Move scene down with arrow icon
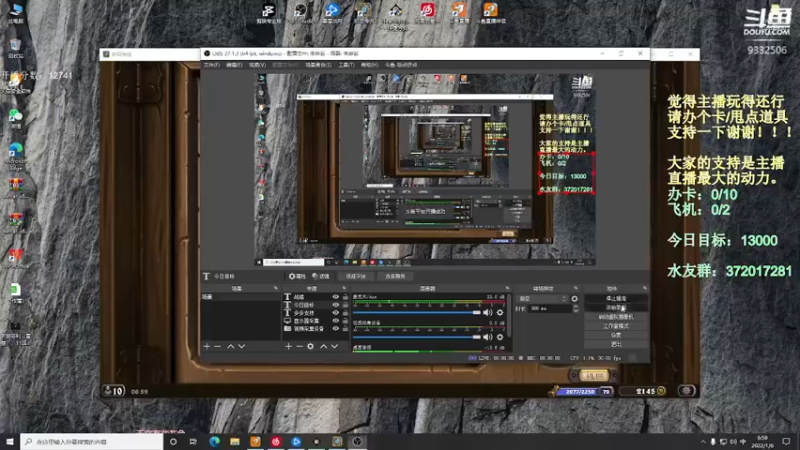The height and width of the screenshot is (450, 800). pos(242,346)
